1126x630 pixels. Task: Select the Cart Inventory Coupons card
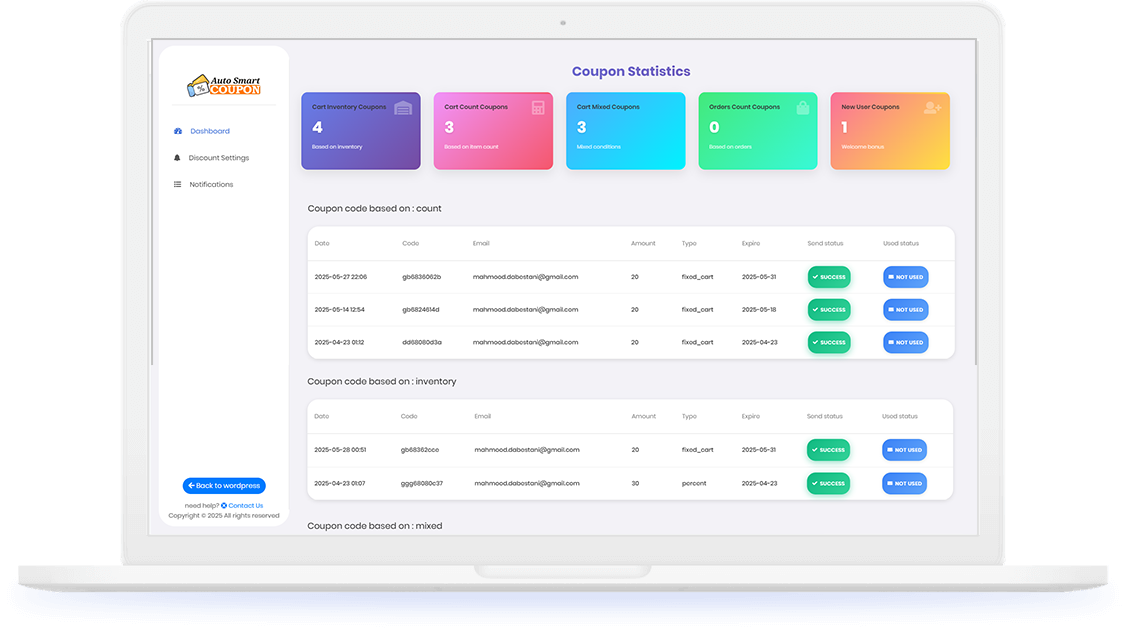(360, 131)
